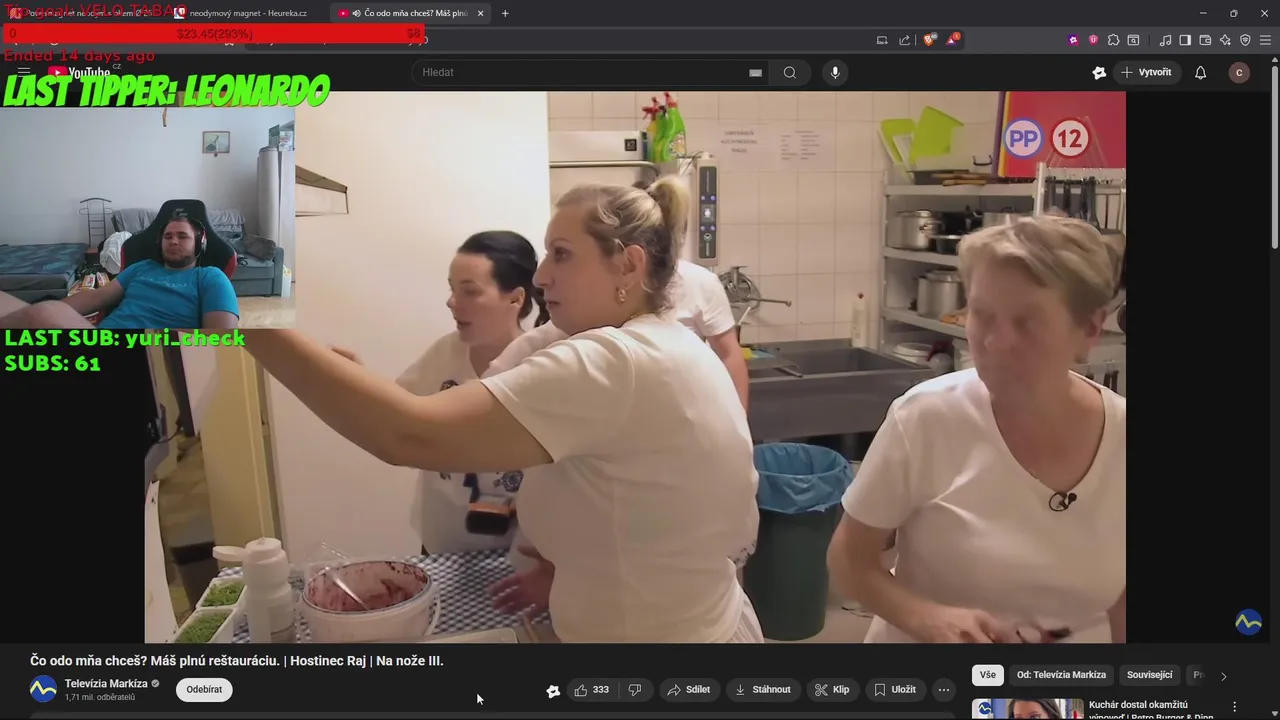Open a new browser tab
The image size is (1280, 720).
(x=505, y=13)
